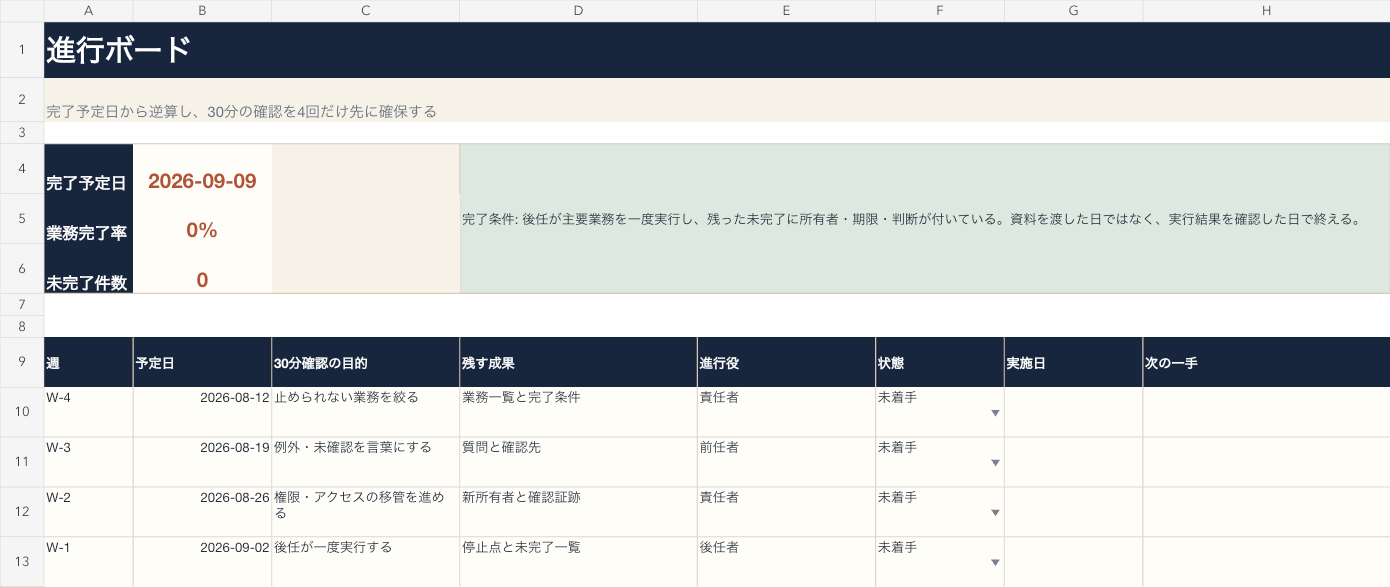Screen dimensions: 1390x587
Task: Select row 4 header
Action: click(22, 169)
